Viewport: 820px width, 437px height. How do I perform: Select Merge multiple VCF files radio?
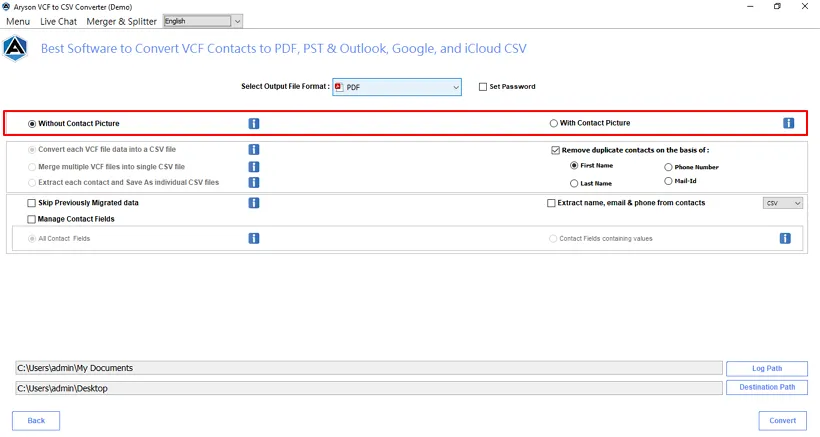(x=32, y=167)
